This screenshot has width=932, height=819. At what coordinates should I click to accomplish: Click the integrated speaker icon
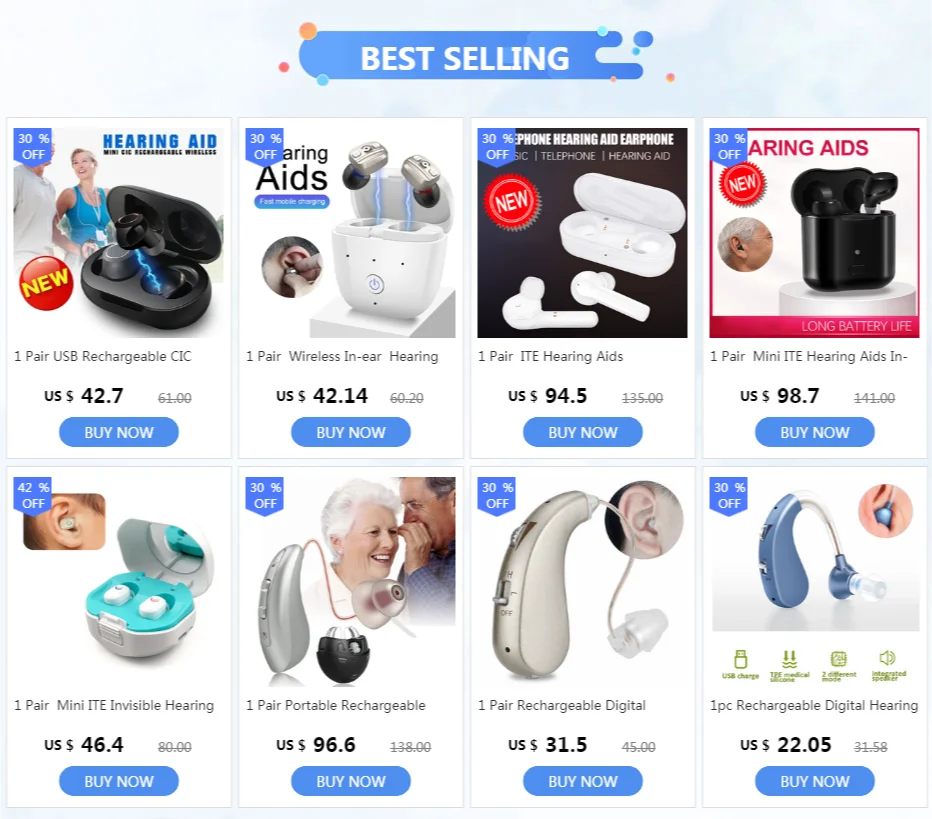pyautogui.click(x=888, y=665)
